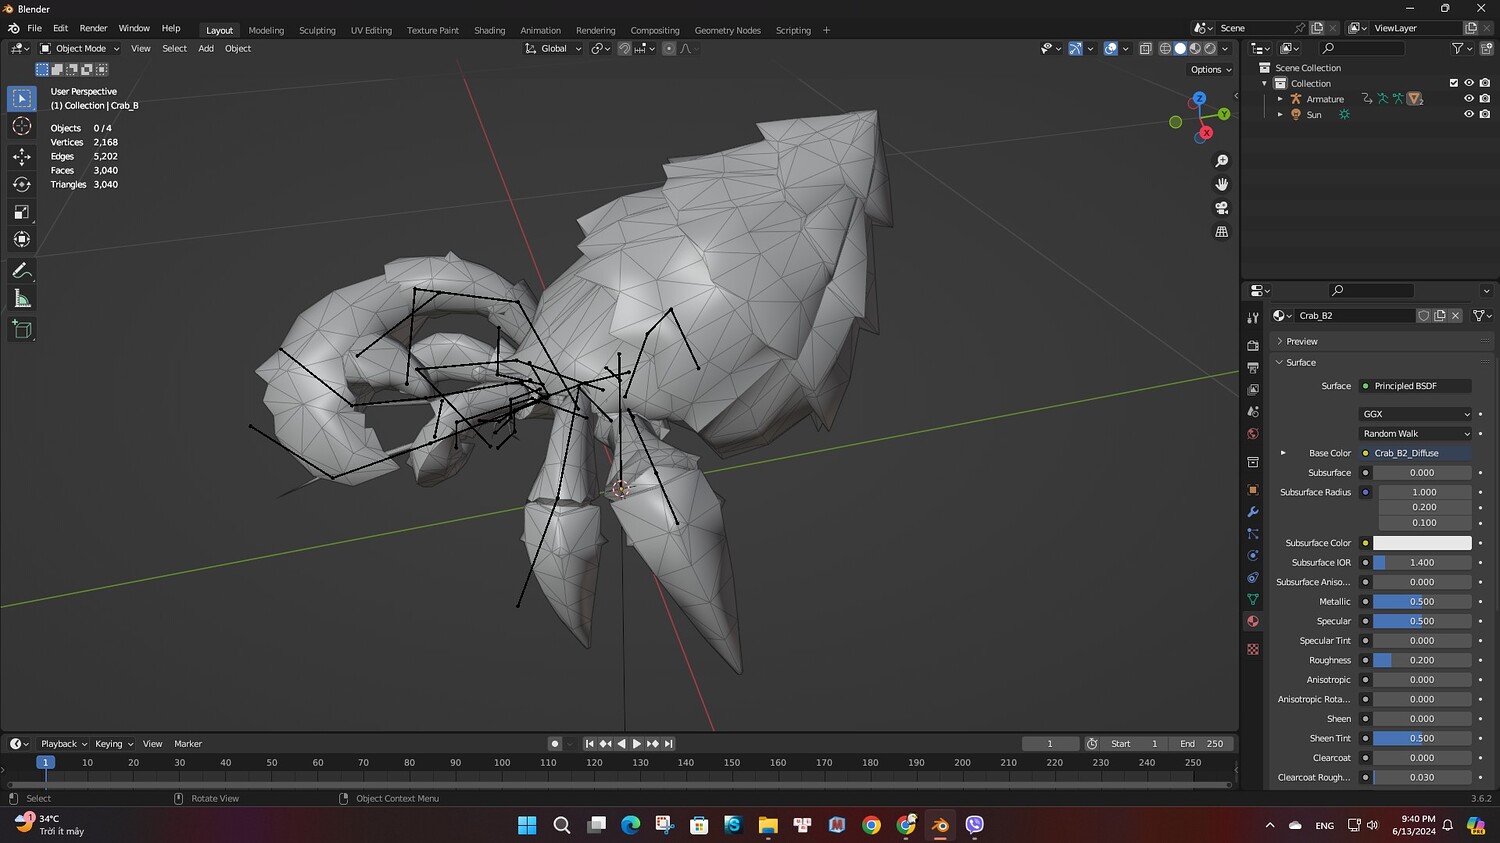
Task: Uncheck the Collection exclude checkbox
Action: click(x=1453, y=83)
